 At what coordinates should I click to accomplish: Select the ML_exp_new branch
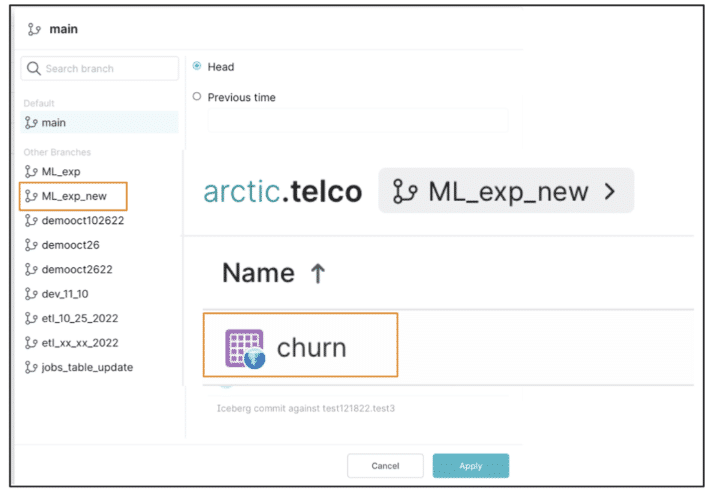pos(73,196)
